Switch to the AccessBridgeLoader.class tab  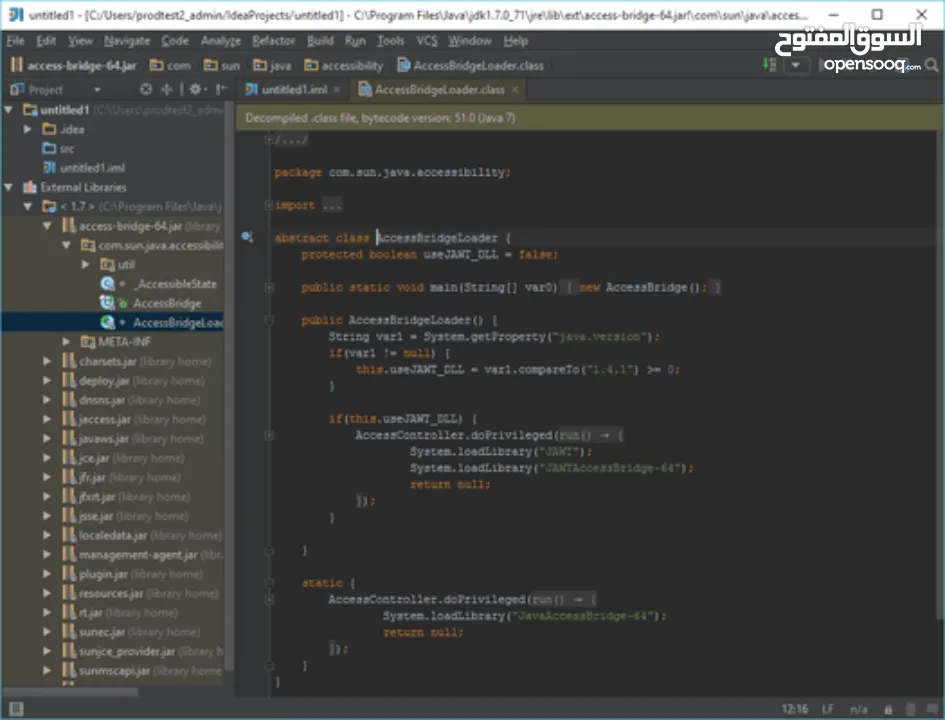438,89
